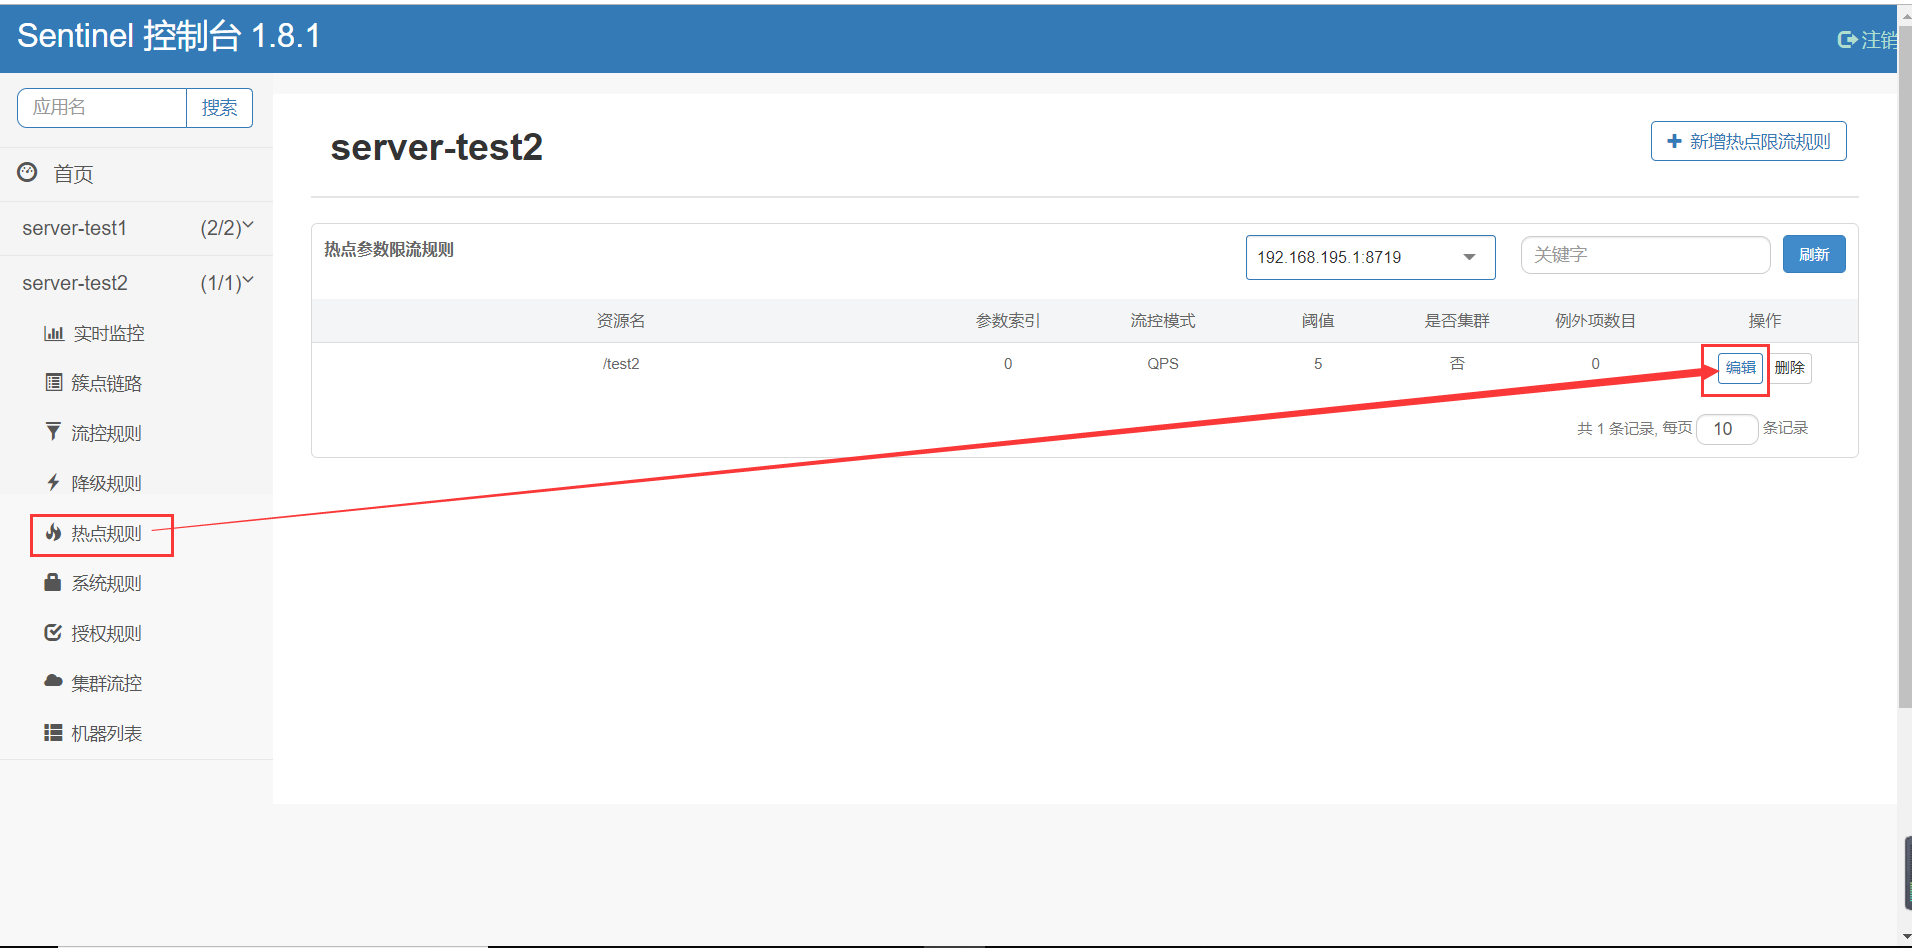The width and height of the screenshot is (1912, 948).
Task: Click the lock icon for 系统规则
Action: [x=53, y=582]
